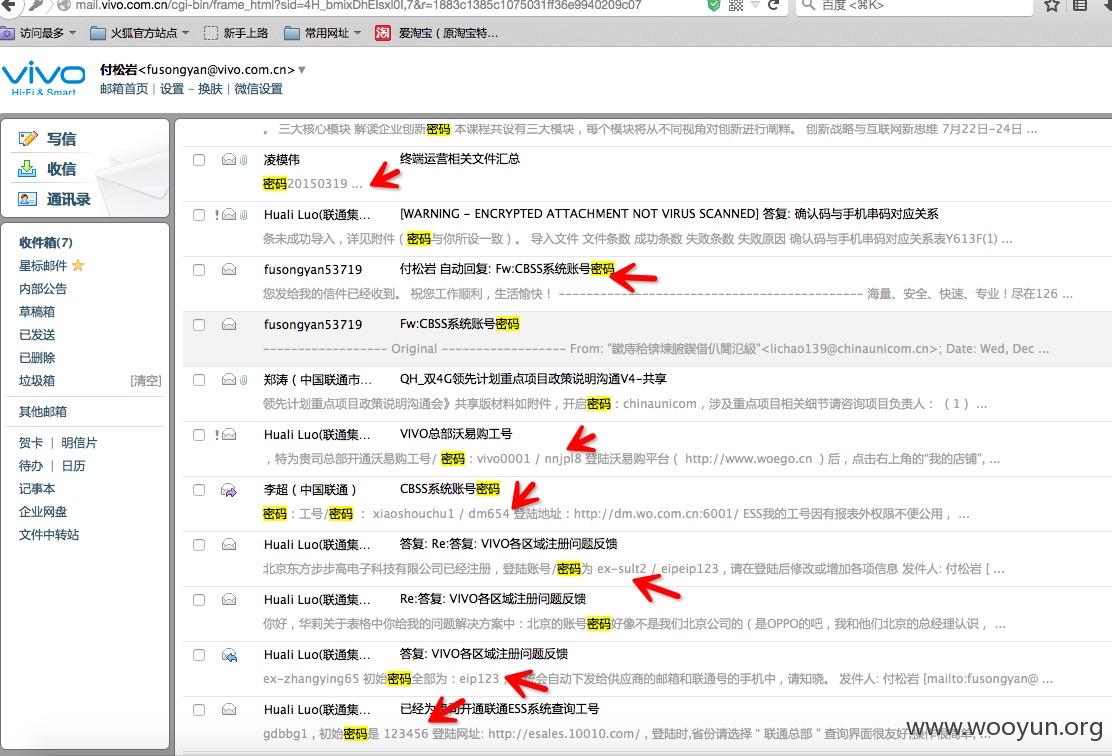Viewport: 1112px width, 756px height.
Task: Open email titled 终端运营相关文件汇总
Action: click(460, 159)
